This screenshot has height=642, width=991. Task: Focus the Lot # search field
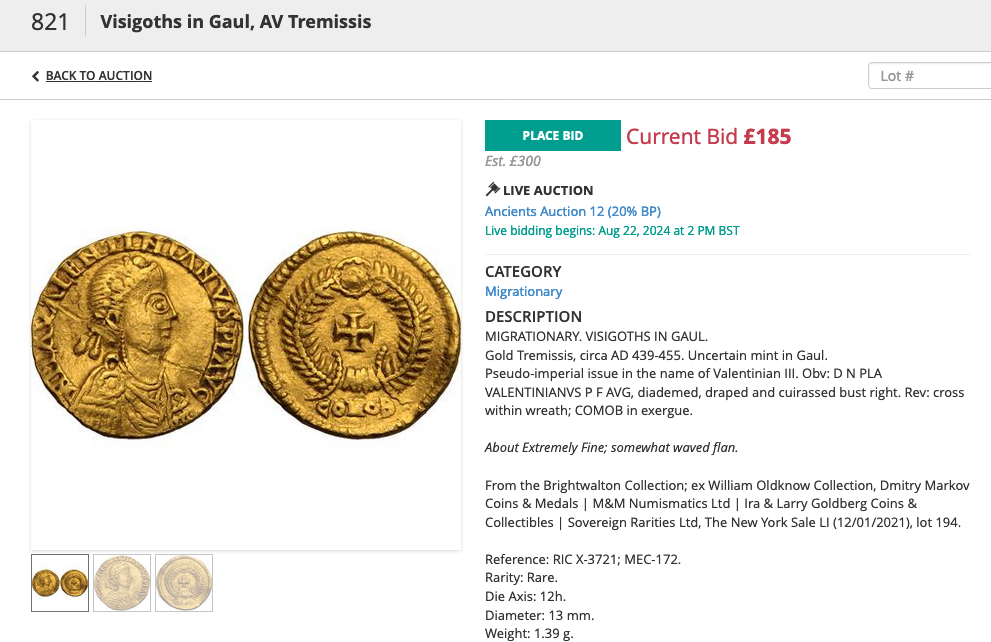[930, 76]
